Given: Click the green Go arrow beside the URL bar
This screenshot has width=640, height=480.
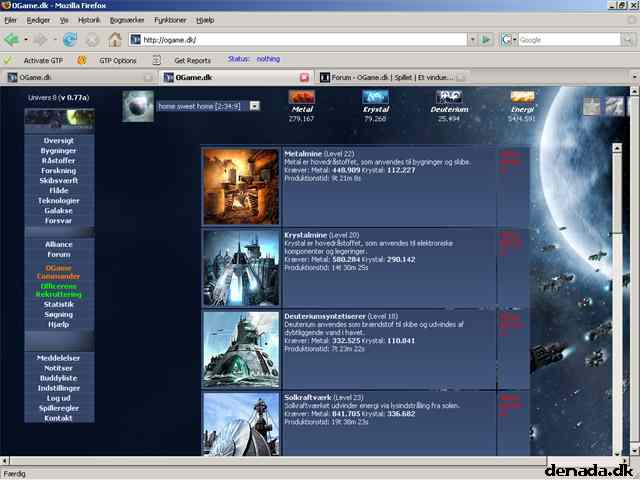Looking at the screenshot, I should (x=486, y=40).
